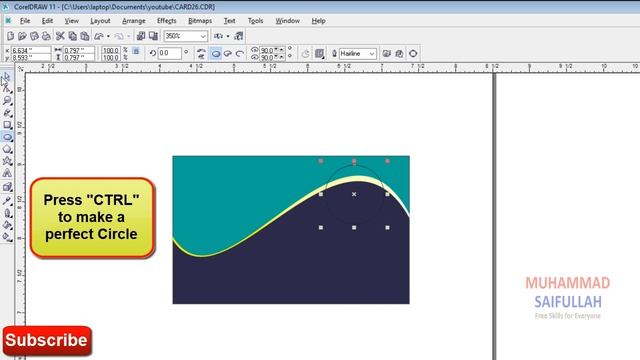Screen dimensions: 640x360
Task: Toggle Pie shape mode
Action: (x=228, y=53)
